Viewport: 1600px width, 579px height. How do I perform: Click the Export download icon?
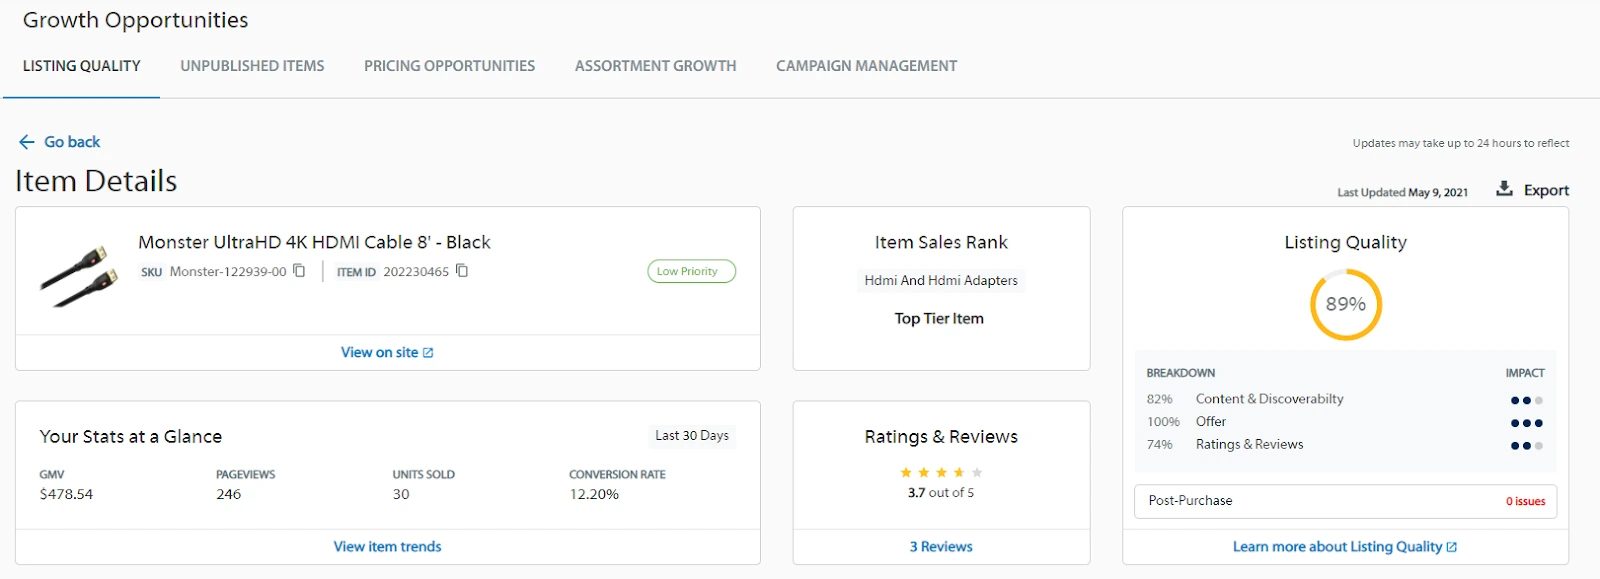point(1504,189)
